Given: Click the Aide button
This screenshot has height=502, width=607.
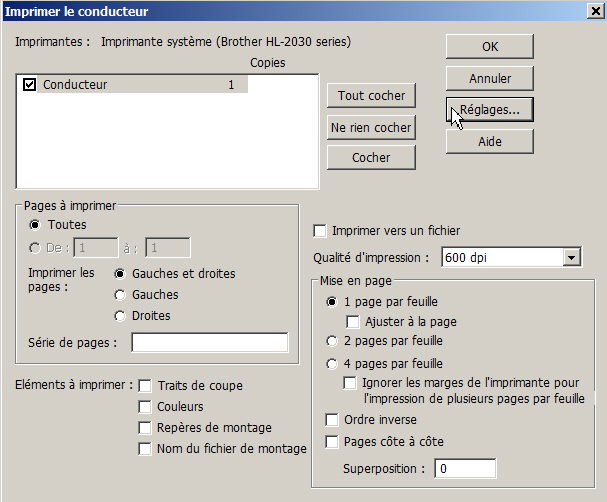Looking at the screenshot, I should coord(489,141).
